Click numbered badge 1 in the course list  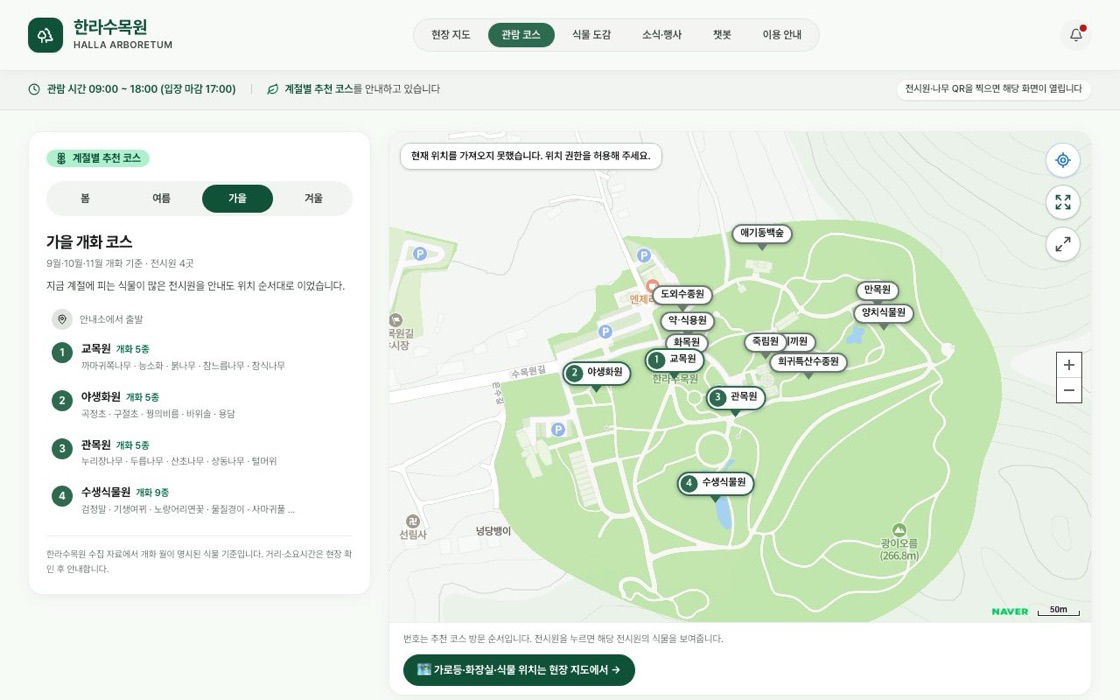coord(62,352)
